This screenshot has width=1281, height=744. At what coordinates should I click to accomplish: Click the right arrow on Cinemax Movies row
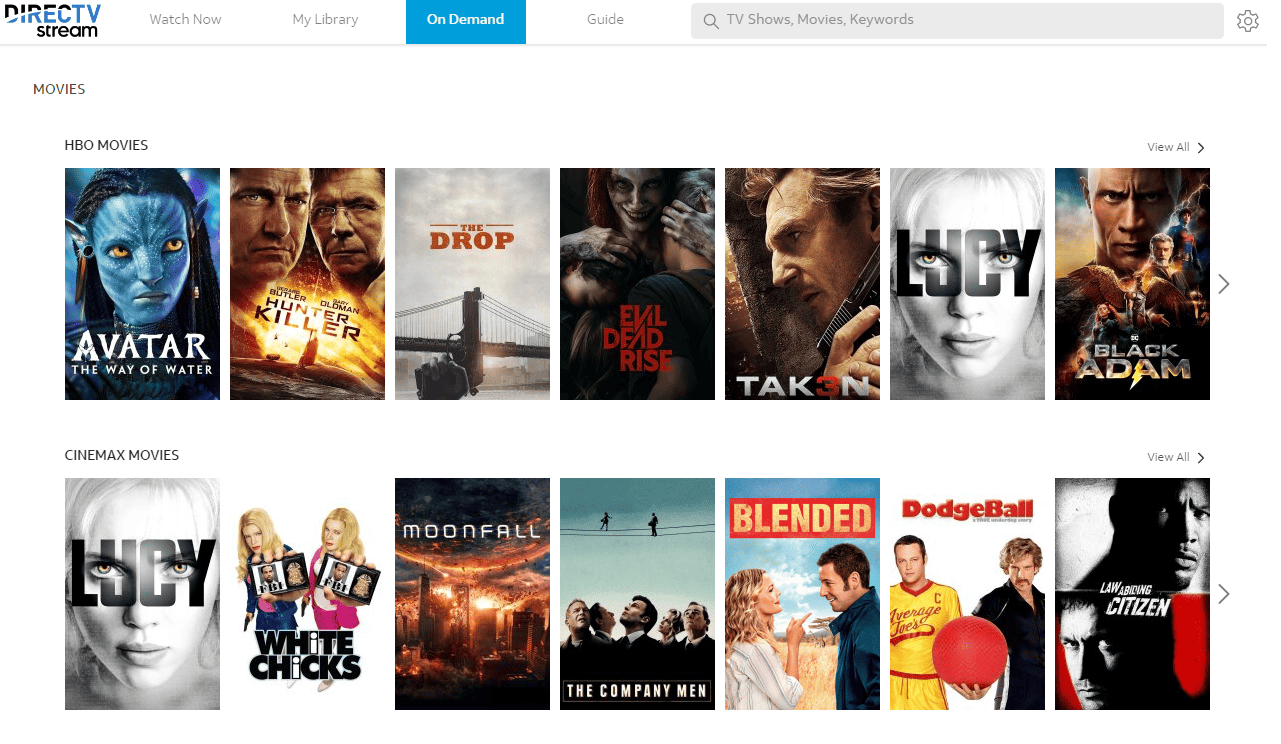pos(1224,593)
